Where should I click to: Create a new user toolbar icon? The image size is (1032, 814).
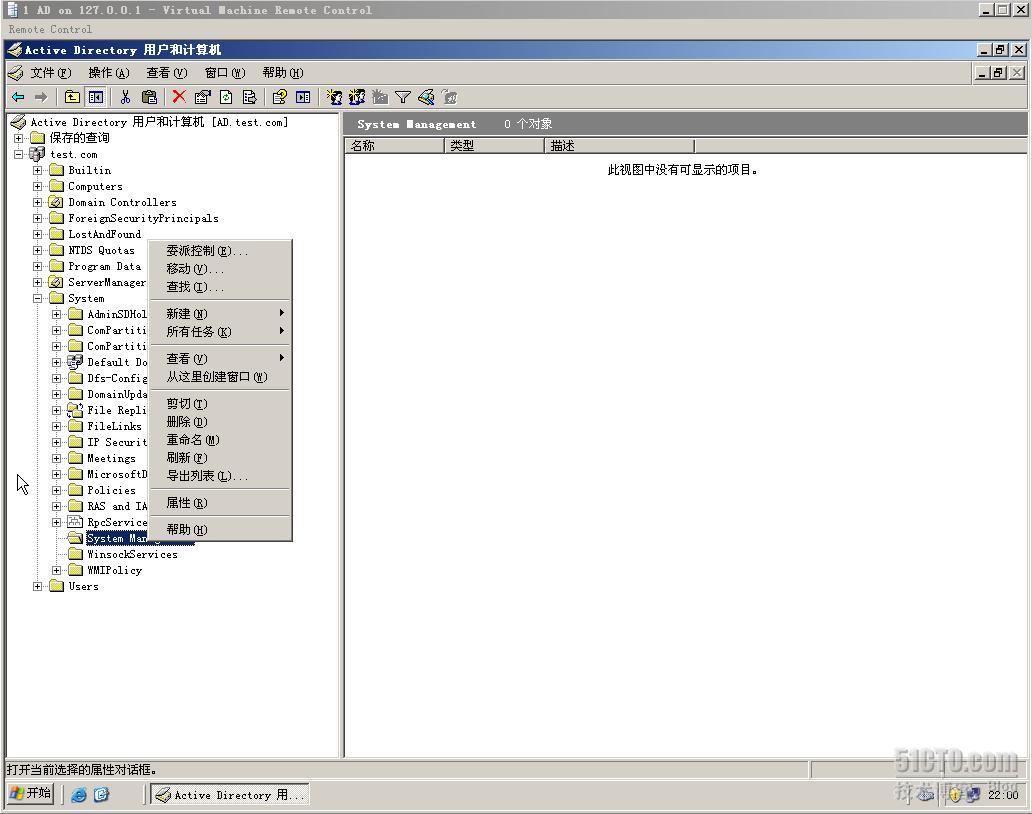coord(334,97)
